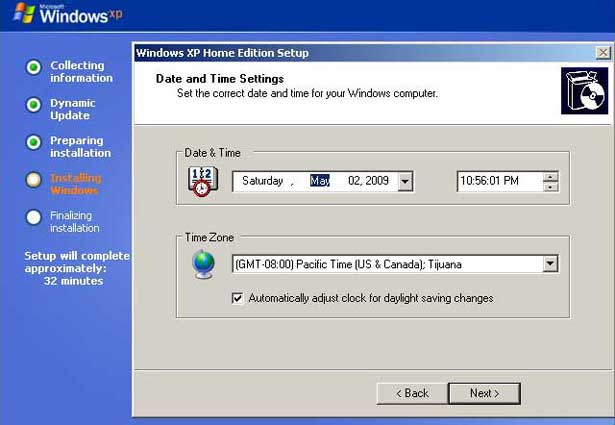Screen dimensions: 615x425
Task: Click the setup box and CD icon
Action: click(584, 91)
